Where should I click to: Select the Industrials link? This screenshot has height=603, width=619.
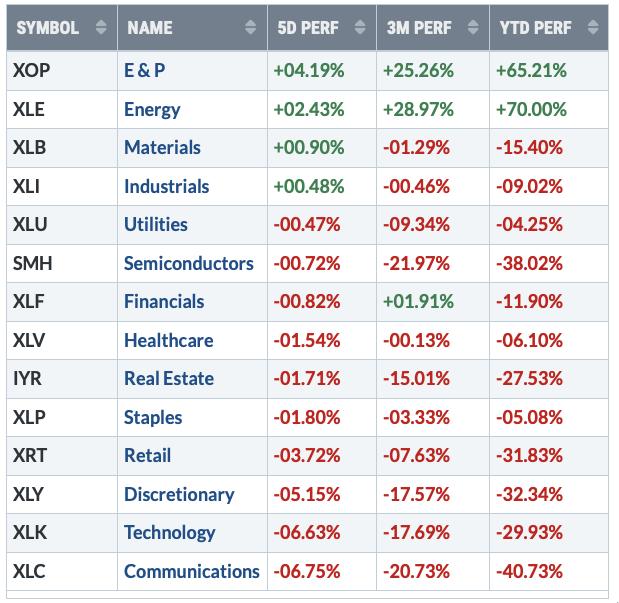click(166, 186)
